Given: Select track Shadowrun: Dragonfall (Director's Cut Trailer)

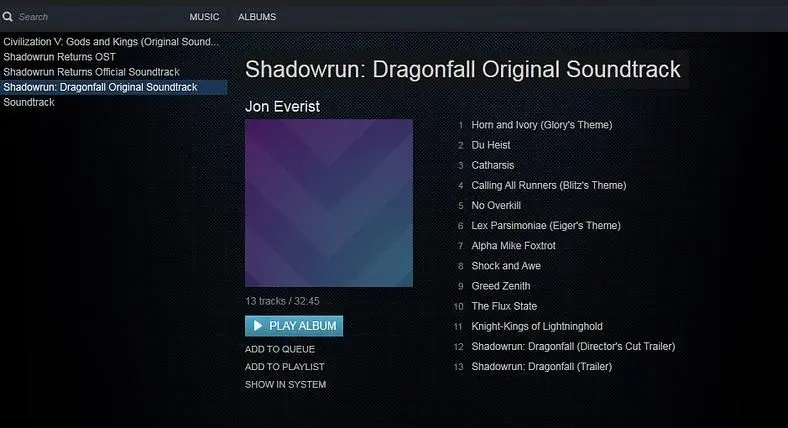Looking at the screenshot, I should coord(573,347).
